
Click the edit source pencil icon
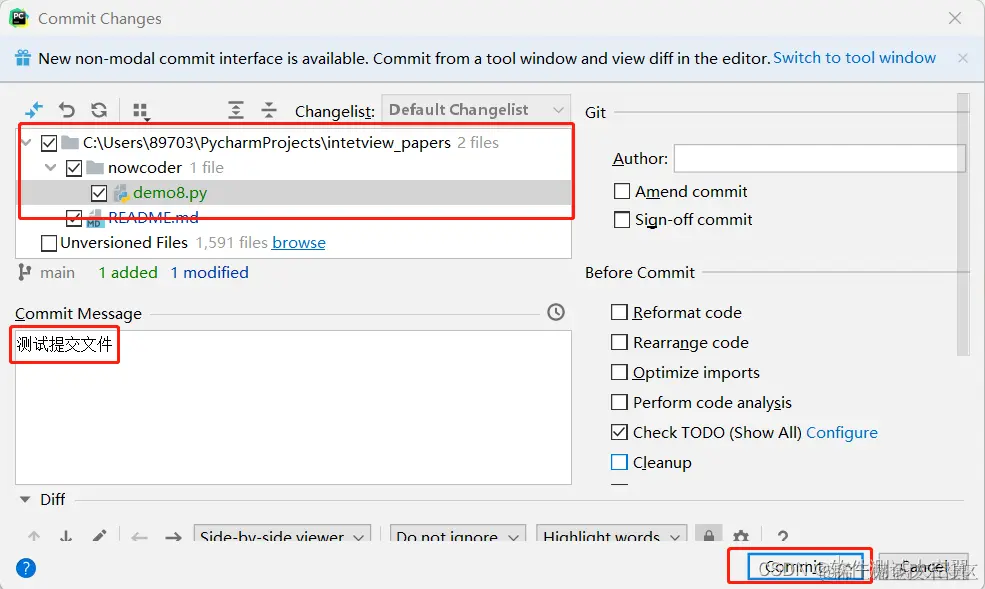point(99,536)
